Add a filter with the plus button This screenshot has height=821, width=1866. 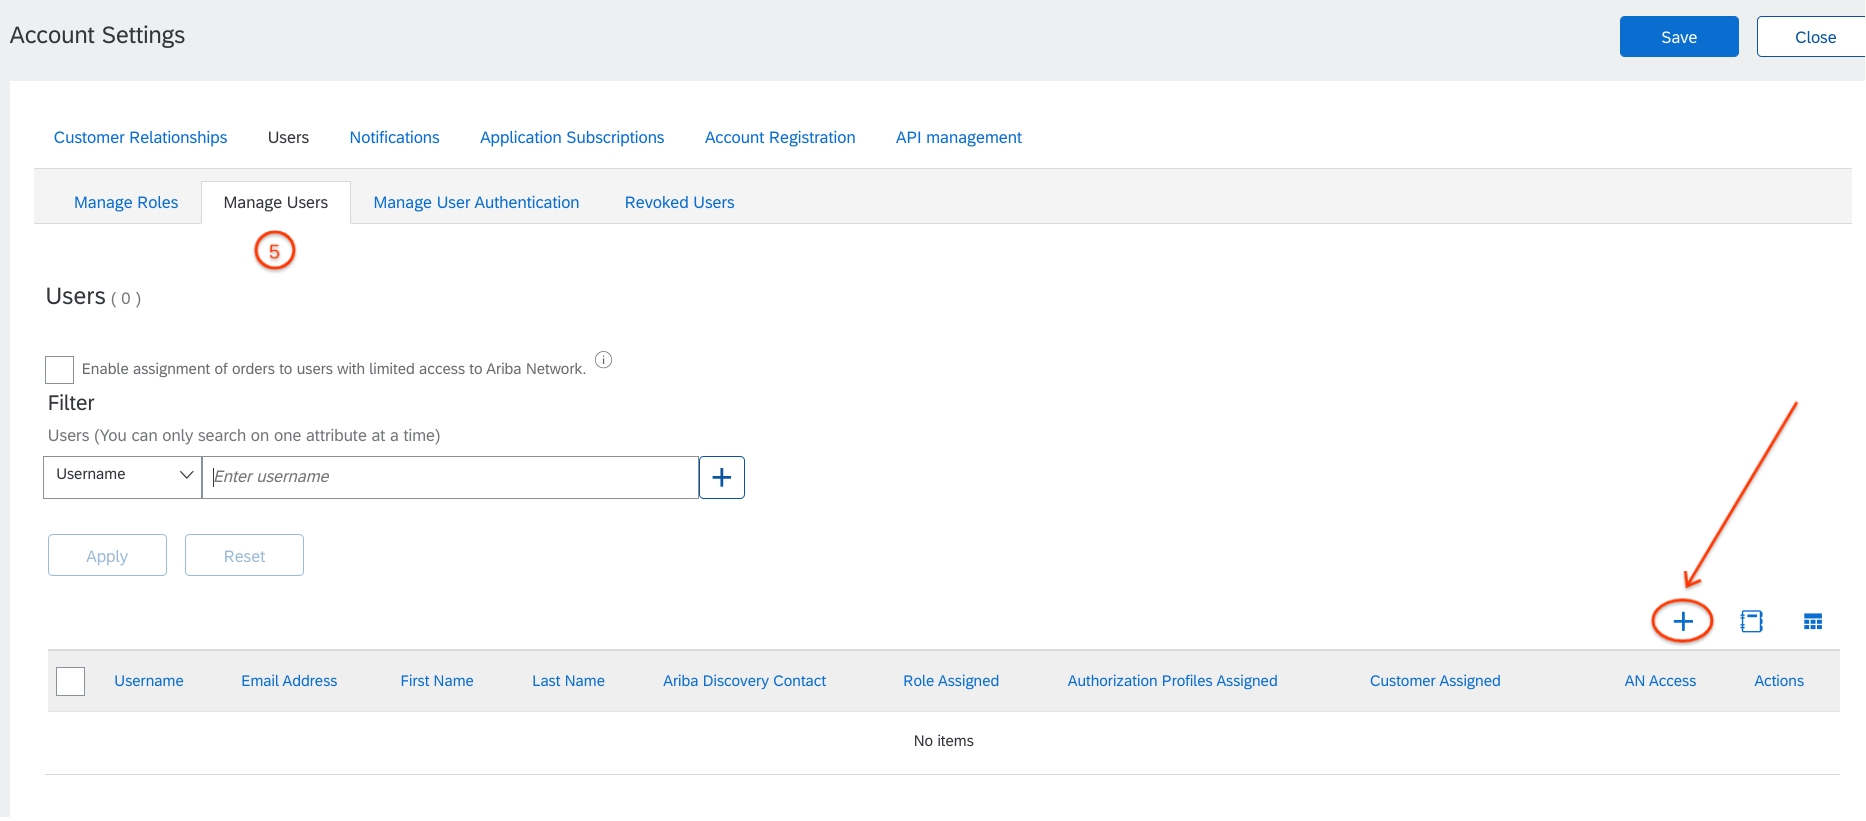(x=722, y=477)
